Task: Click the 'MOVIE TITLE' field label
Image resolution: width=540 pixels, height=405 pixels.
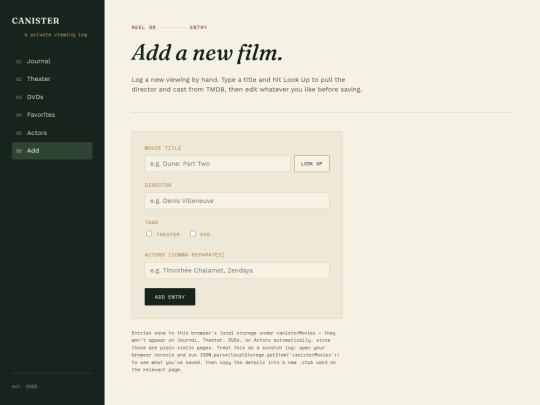Action: [x=163, y=148]
